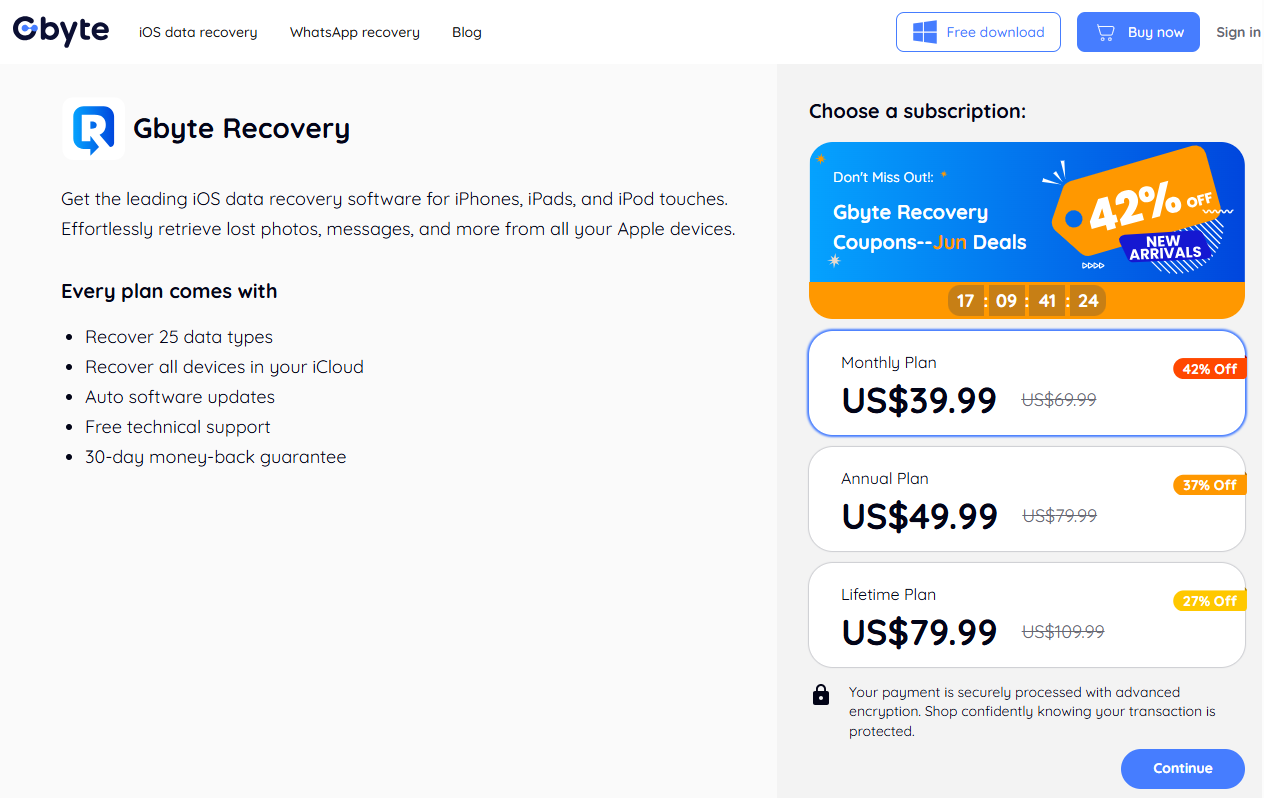The width and height of the screenshot is (1264, 798).
Task: Pick the Lifetime Plan option
Action: click(x=1026, y=615)
